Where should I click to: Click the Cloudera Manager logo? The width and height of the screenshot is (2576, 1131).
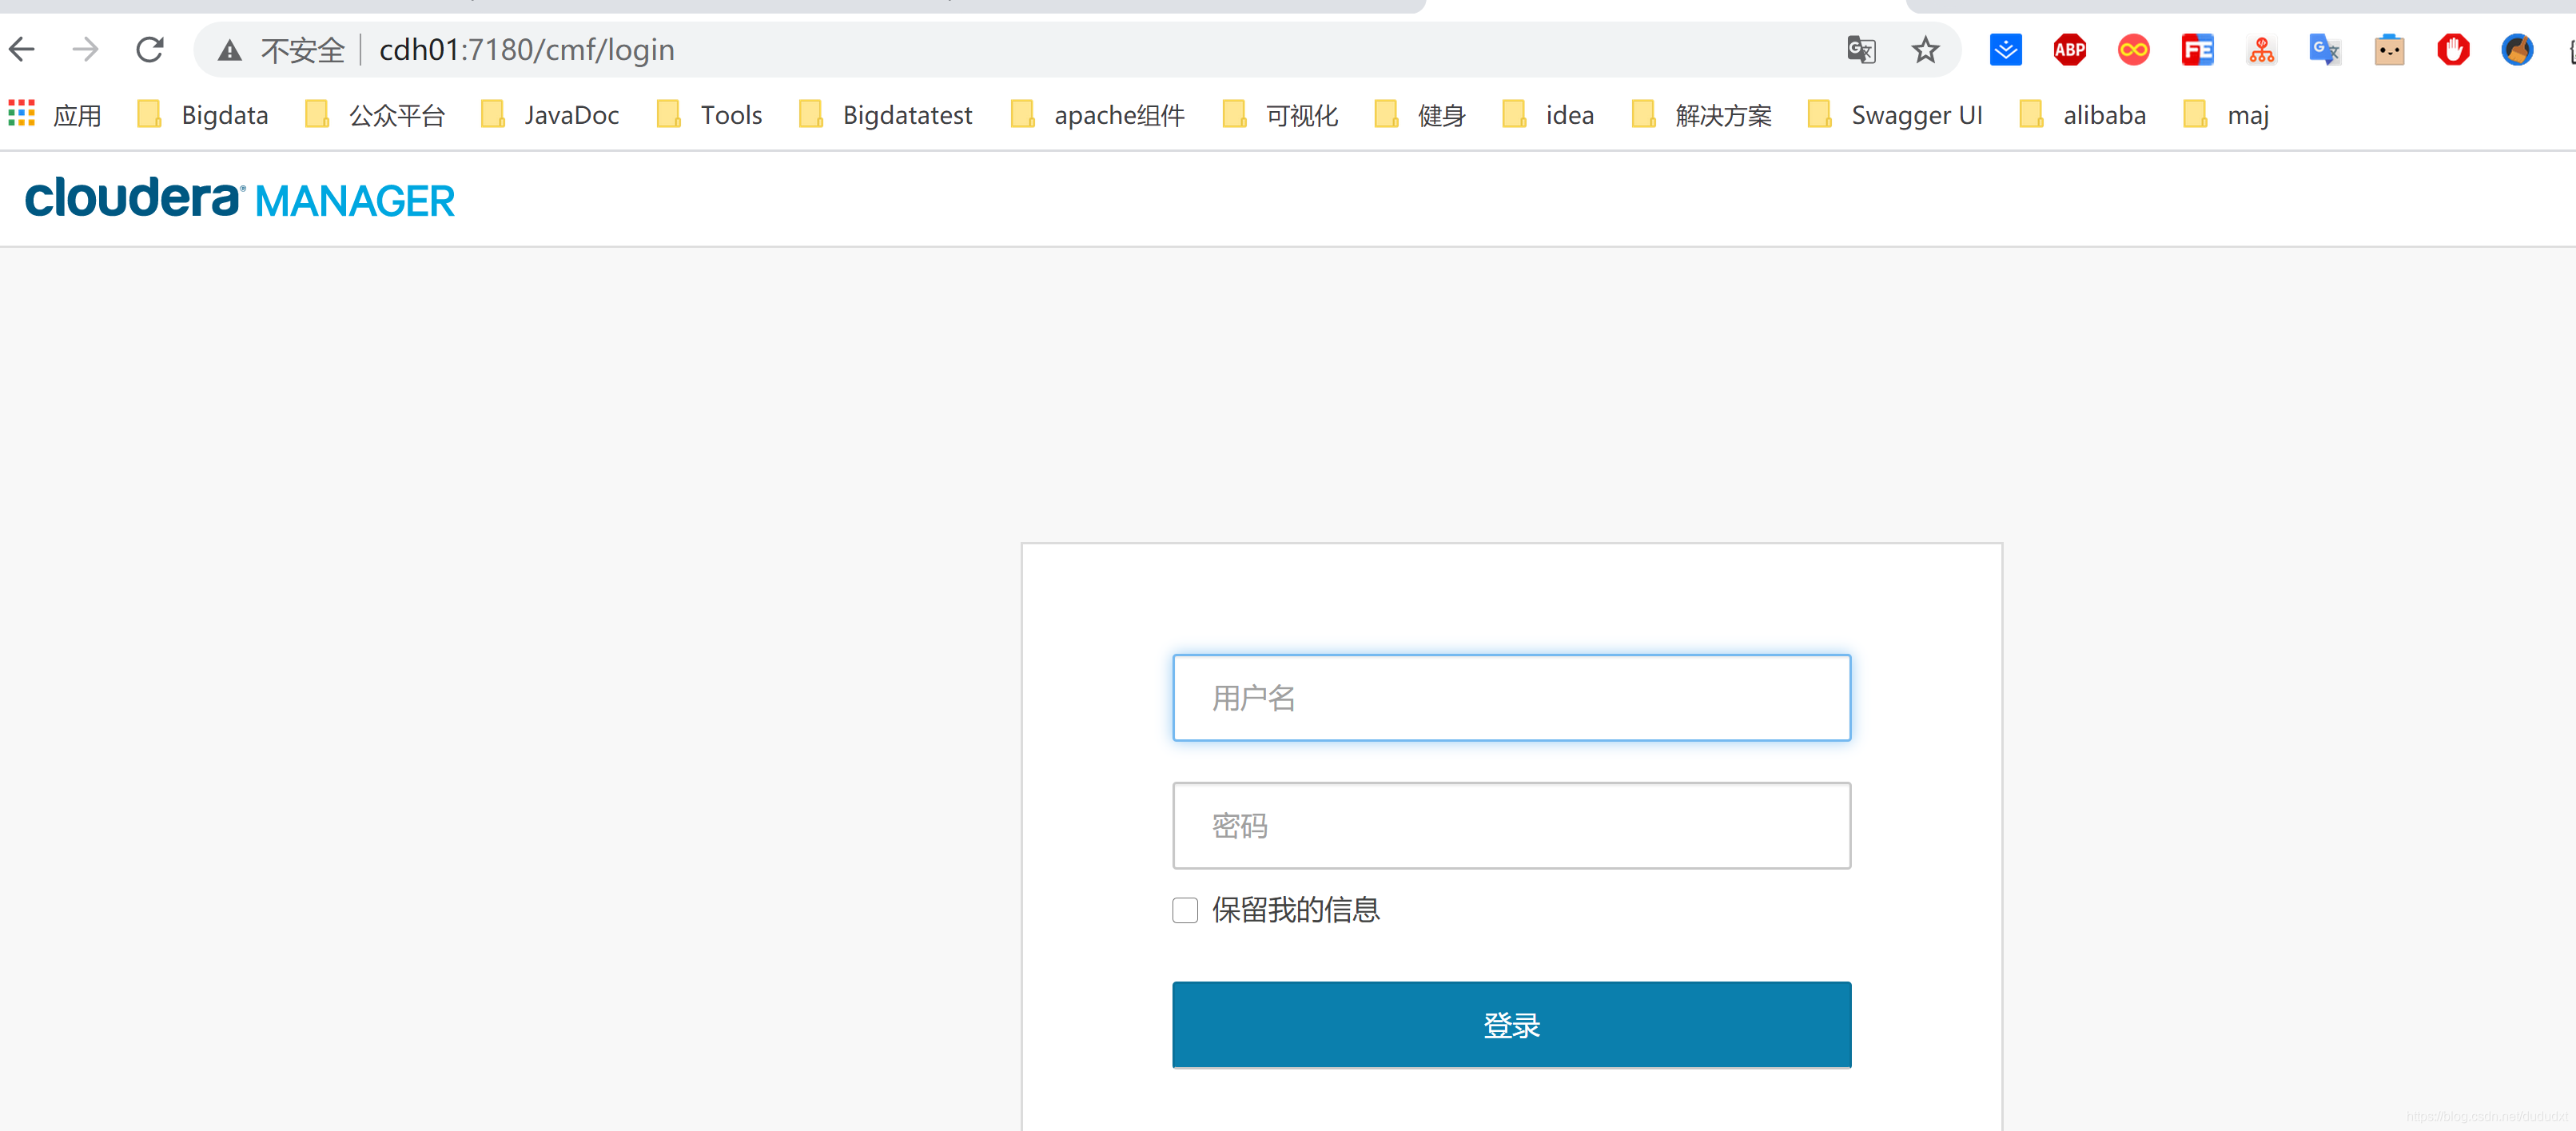click(x=240, y=200)
